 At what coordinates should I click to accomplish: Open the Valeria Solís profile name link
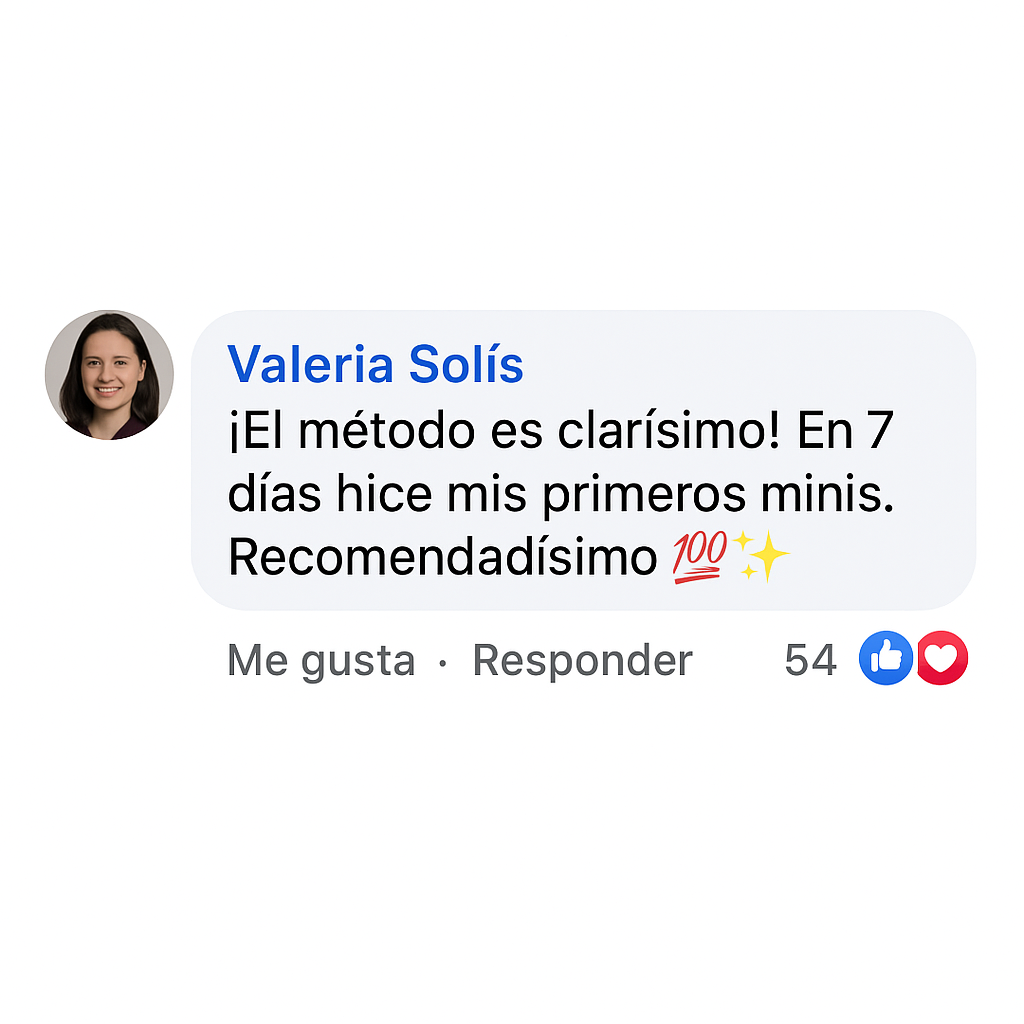click(375, 364)
